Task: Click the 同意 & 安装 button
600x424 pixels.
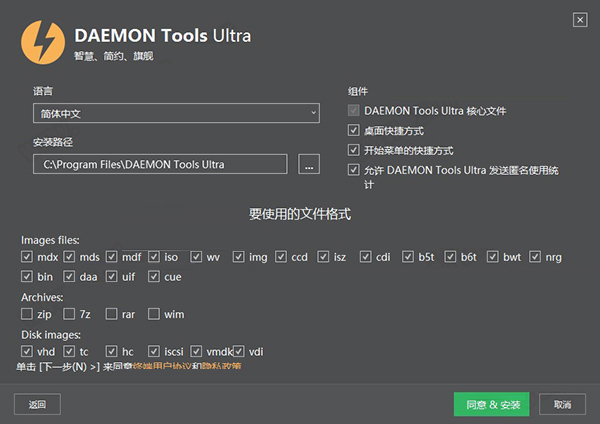Action: [493, 404]
